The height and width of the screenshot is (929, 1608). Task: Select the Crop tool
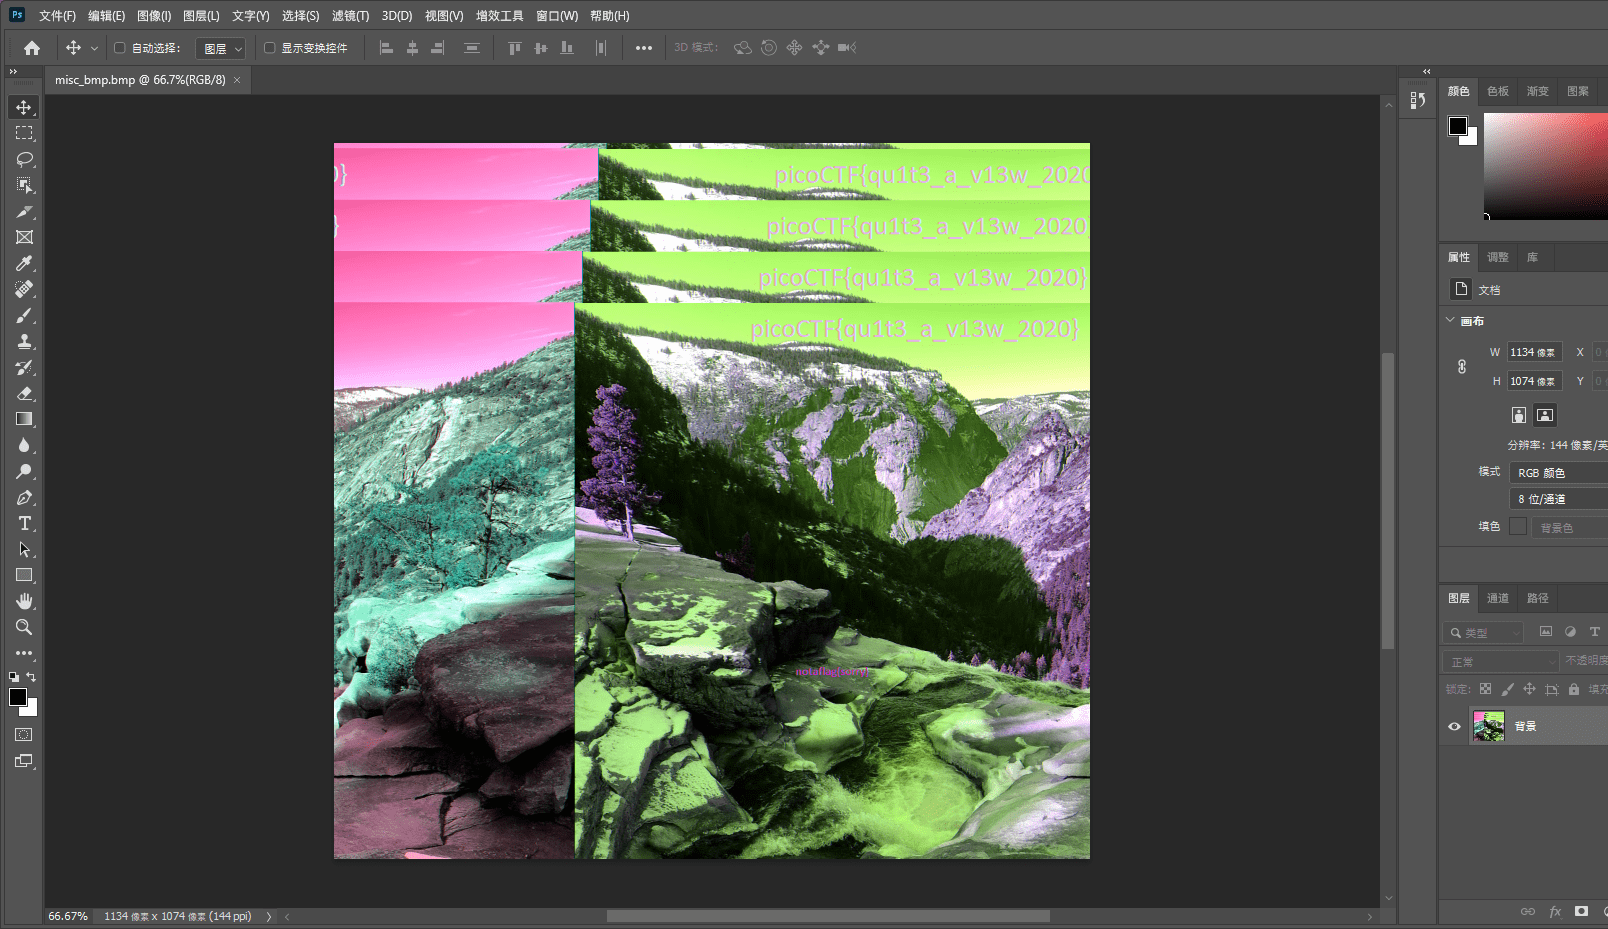pyautogui.click(x=24, y=211)
